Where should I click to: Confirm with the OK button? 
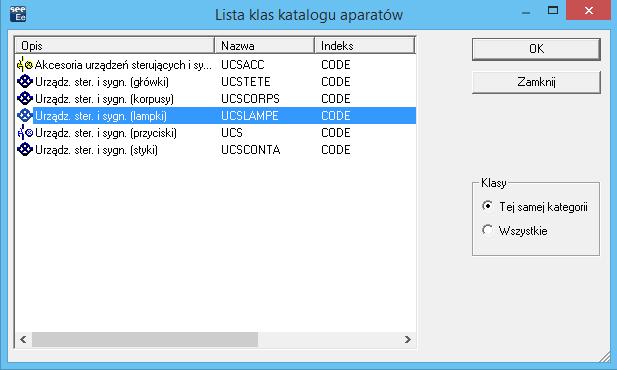click(536, 49)
